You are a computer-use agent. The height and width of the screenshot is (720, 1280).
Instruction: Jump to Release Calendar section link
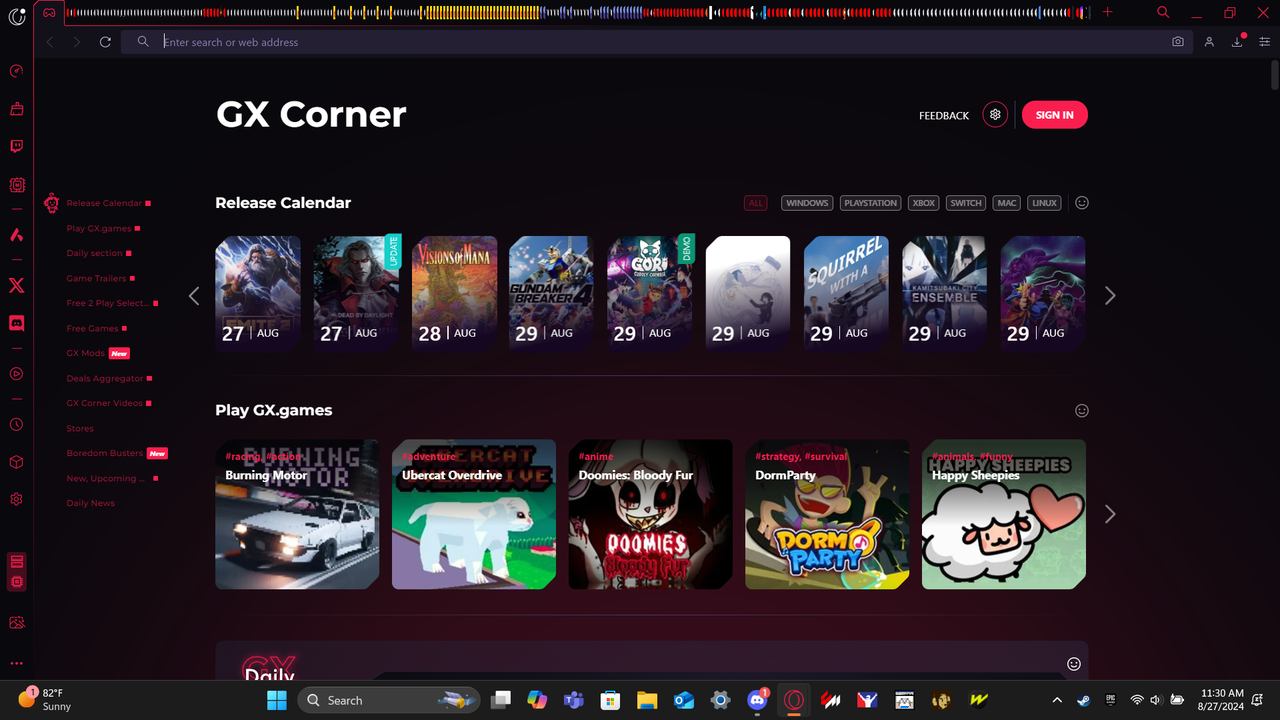point(104,203)
